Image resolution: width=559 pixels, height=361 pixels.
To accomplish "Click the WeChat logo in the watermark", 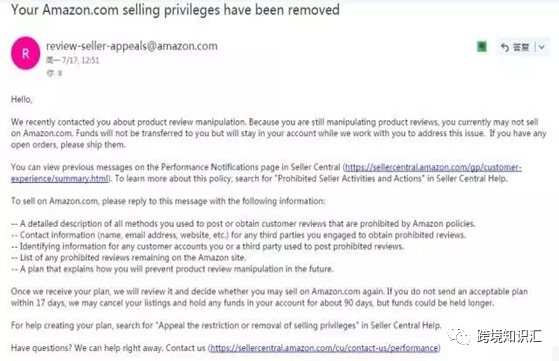I will [x=459, y=336].
